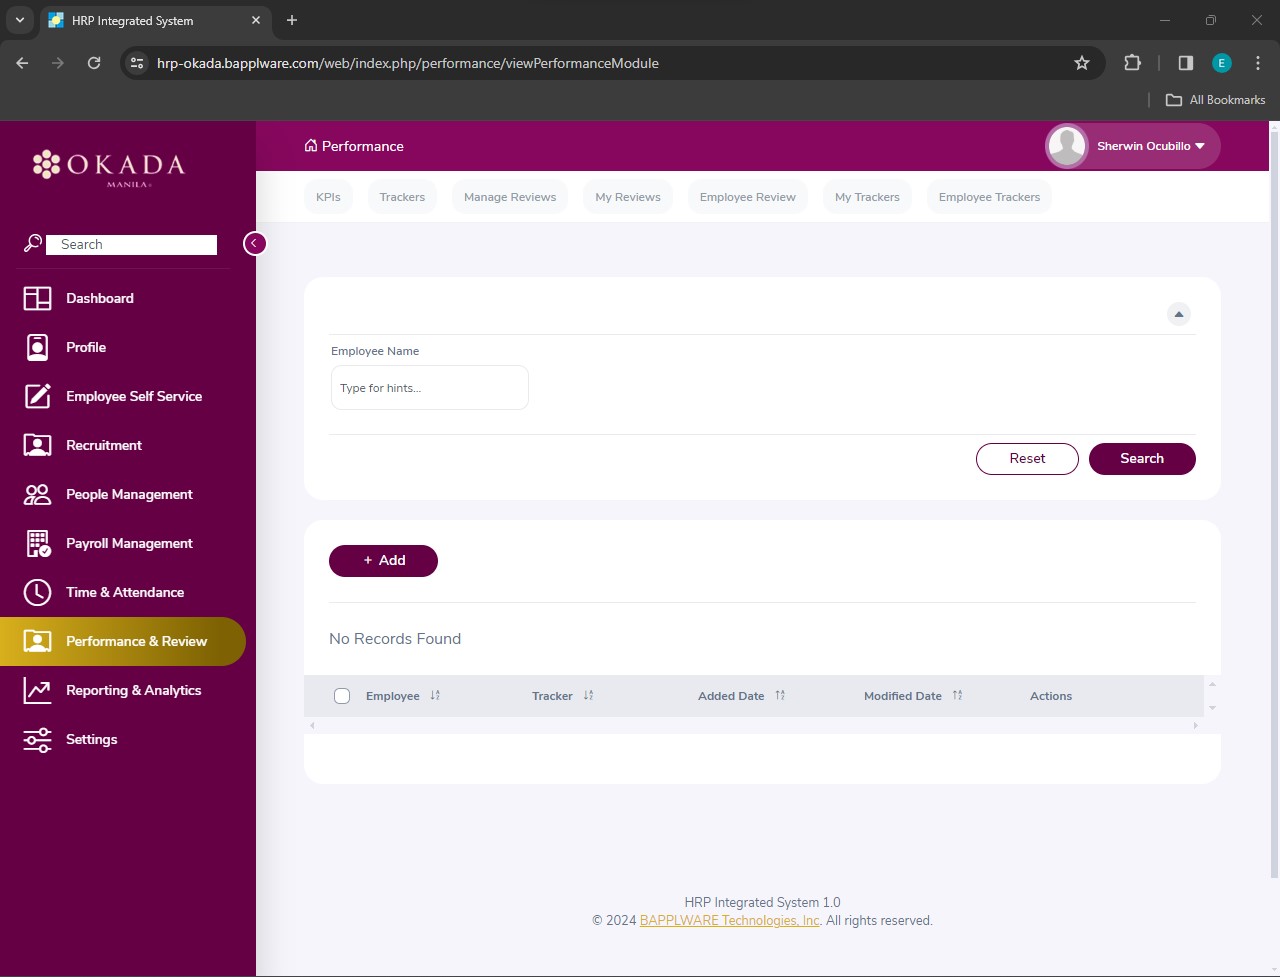Sort the table by Added Date

click(x=780, y=696)
